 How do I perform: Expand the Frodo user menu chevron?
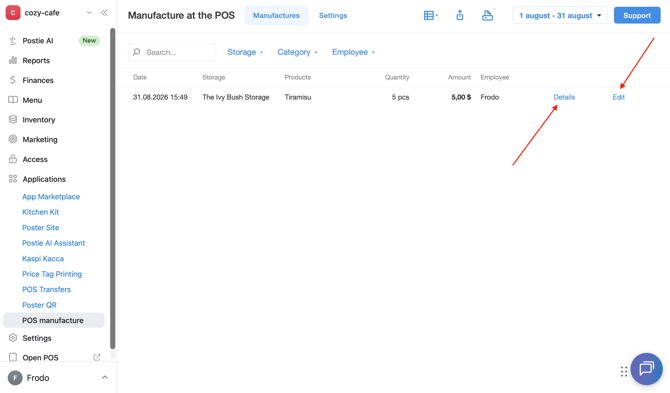(105, 378)
